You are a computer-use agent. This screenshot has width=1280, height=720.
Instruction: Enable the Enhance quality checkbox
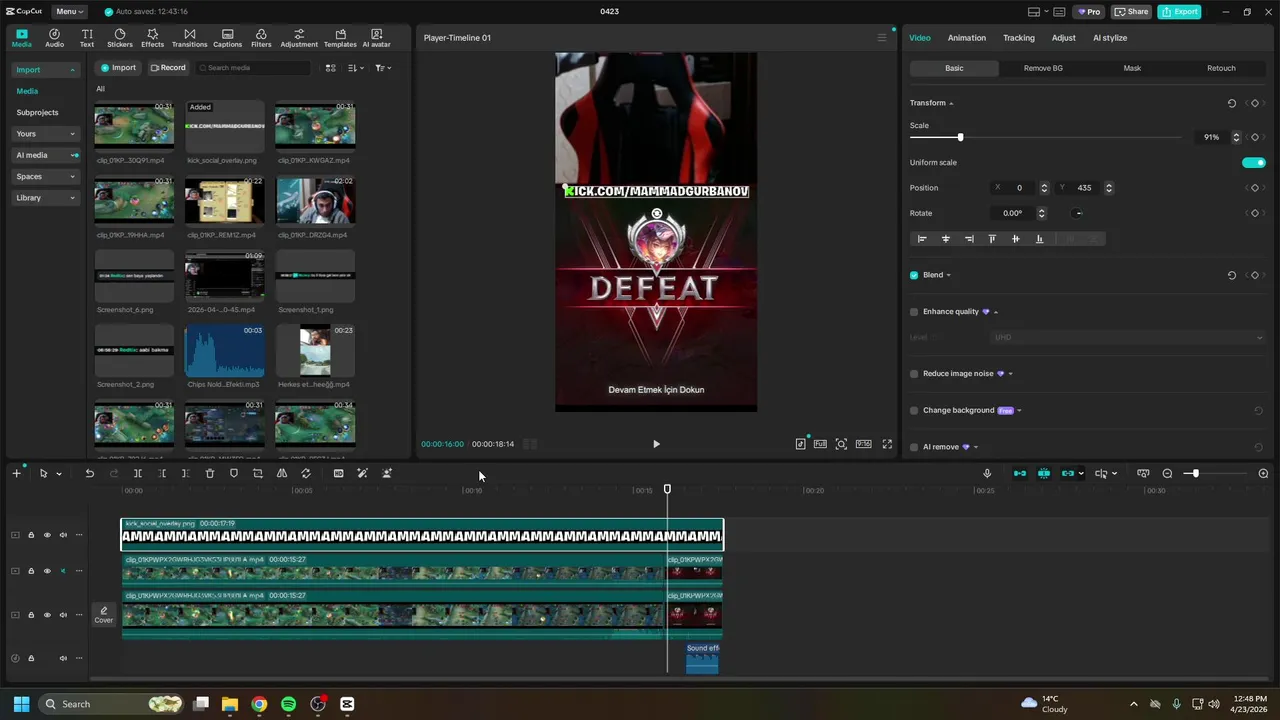pos(914,312)
